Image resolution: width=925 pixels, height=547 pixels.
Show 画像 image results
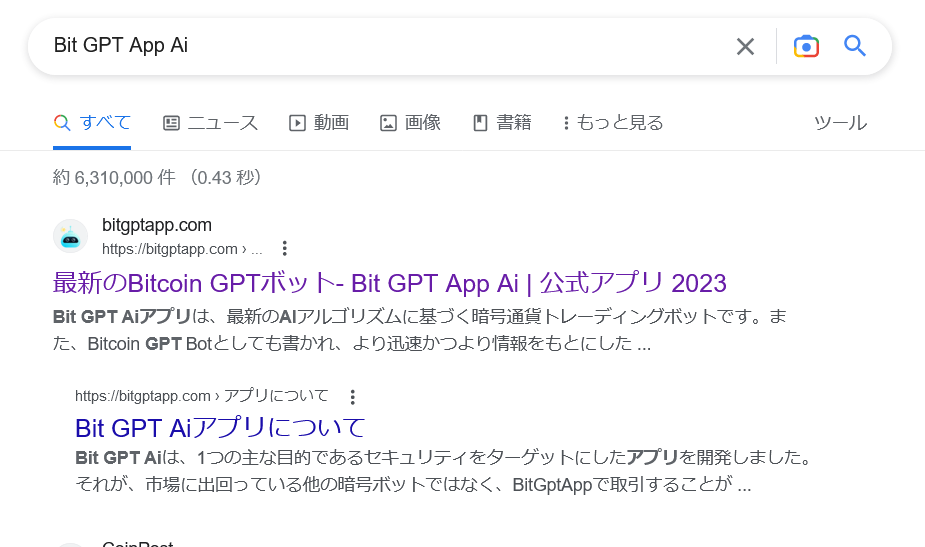coord(410,123)
